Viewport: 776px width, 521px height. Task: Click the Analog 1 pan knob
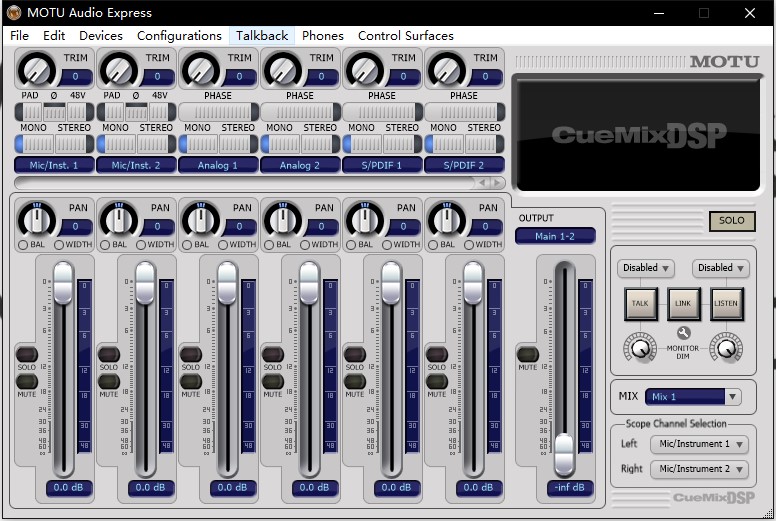[200, 220]
